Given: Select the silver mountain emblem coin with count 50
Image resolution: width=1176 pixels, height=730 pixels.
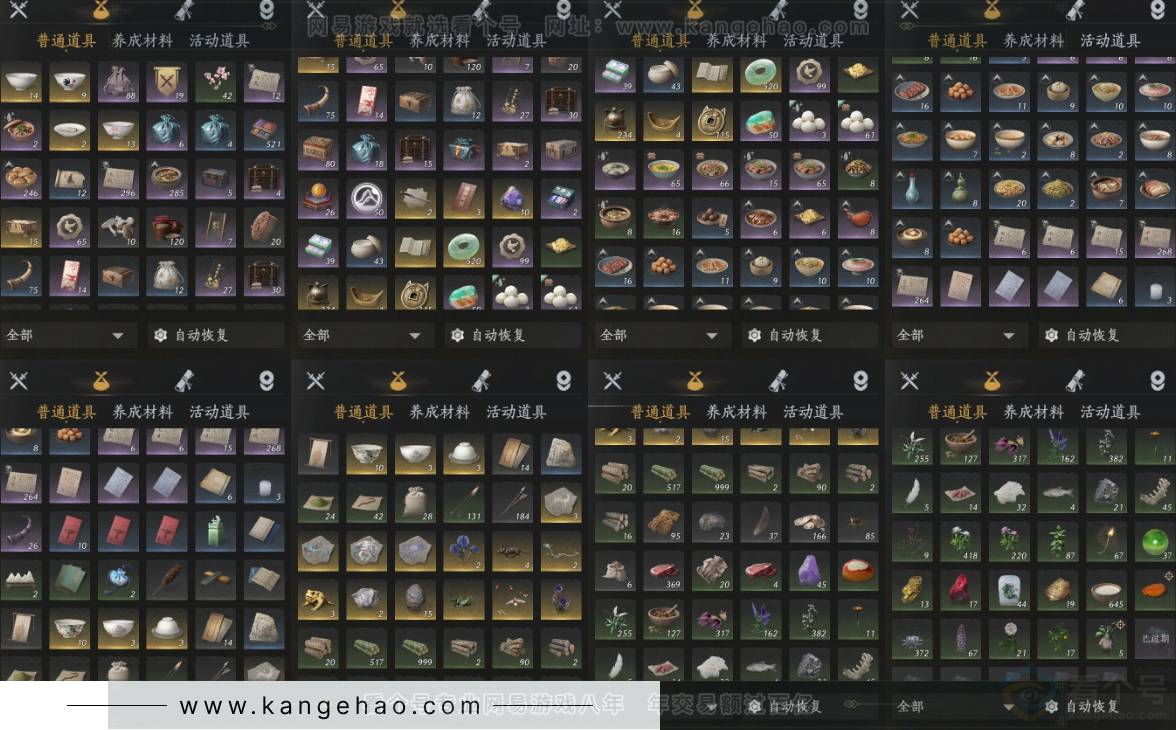Looking at the screenshot, I should [x=367, y=198].
